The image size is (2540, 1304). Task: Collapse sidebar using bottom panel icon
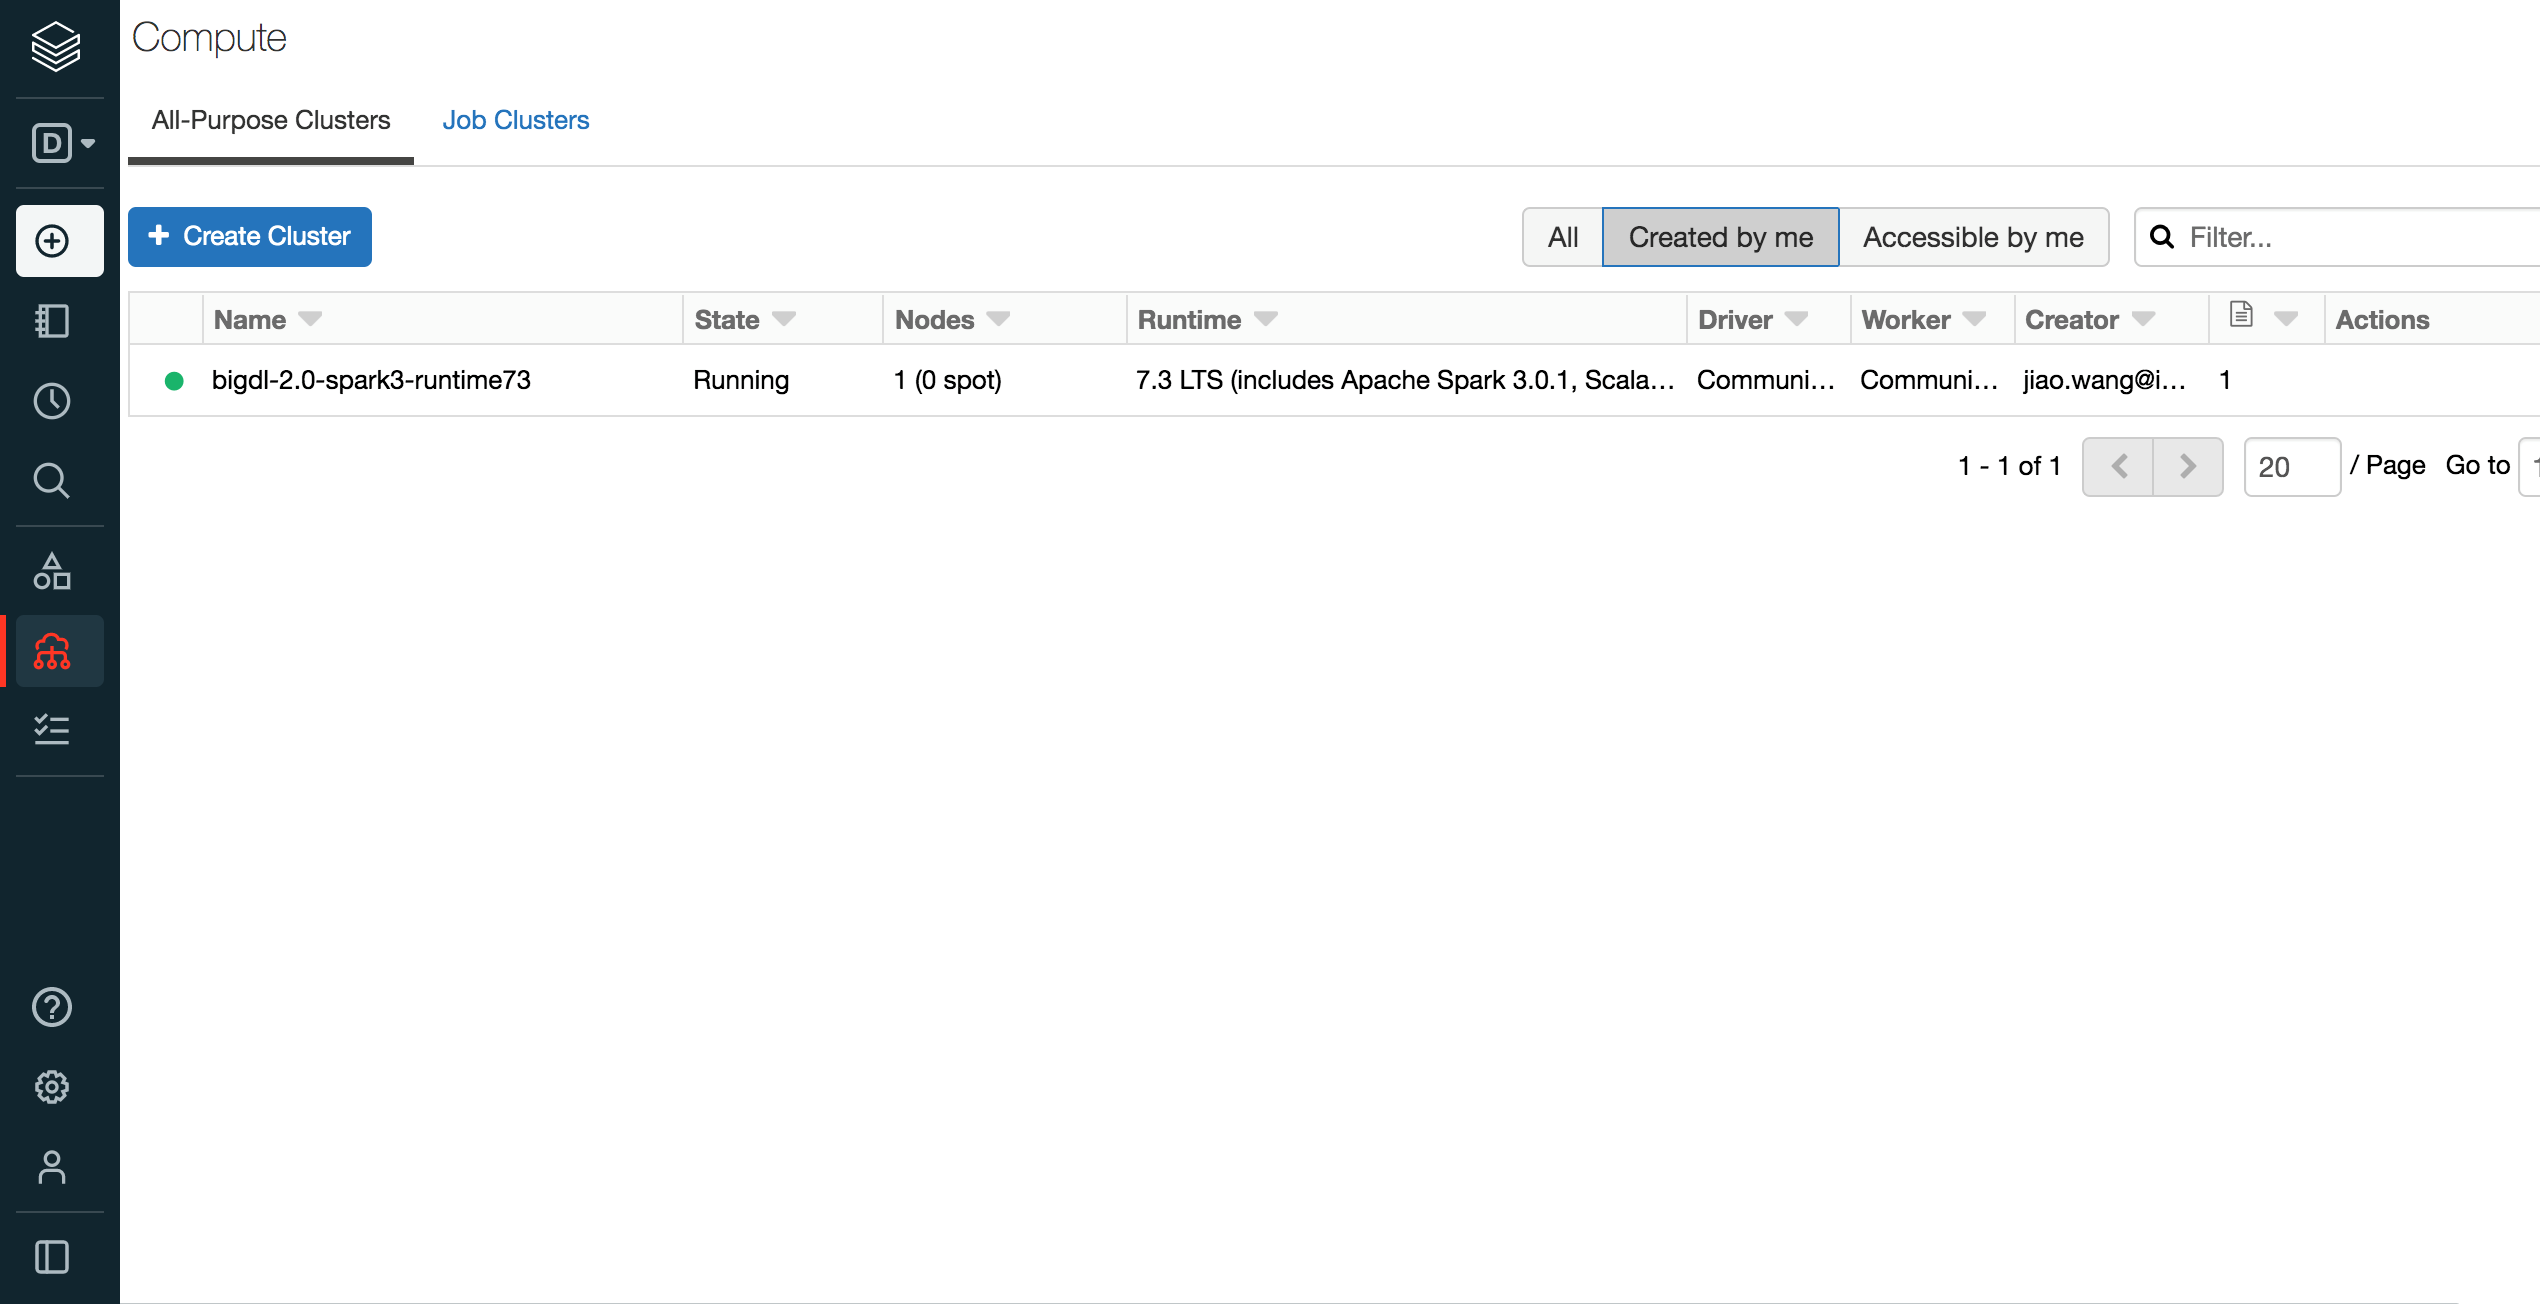click(x=52, y=1257)
